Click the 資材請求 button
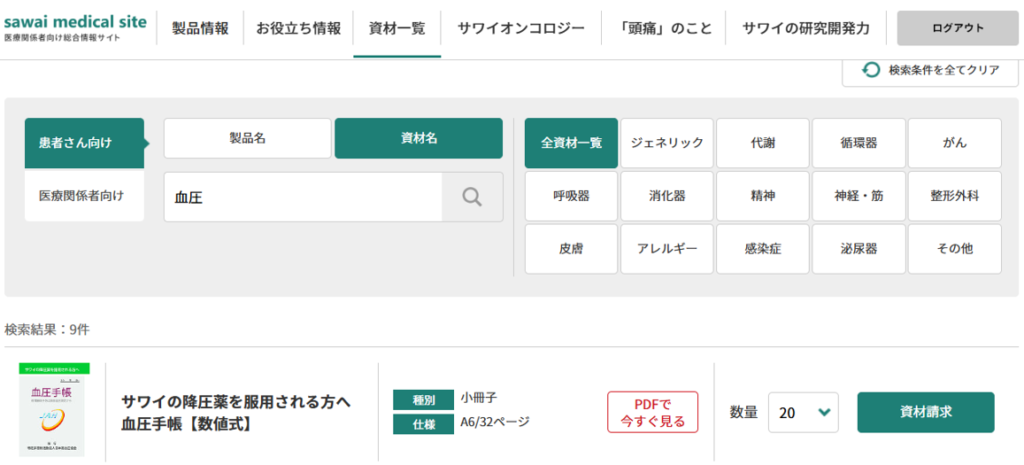 925,412
